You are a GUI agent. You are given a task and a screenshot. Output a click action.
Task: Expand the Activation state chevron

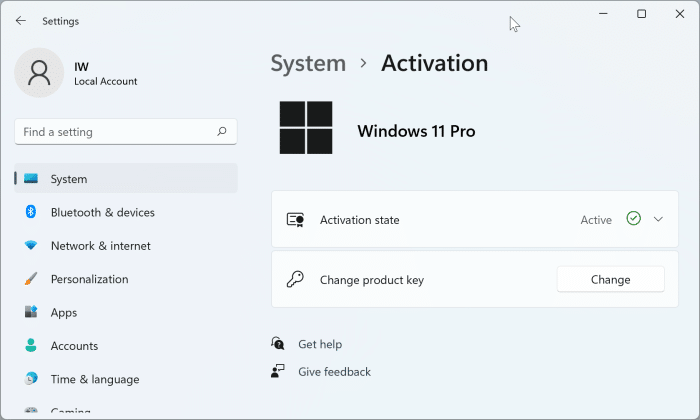point(658,219)
